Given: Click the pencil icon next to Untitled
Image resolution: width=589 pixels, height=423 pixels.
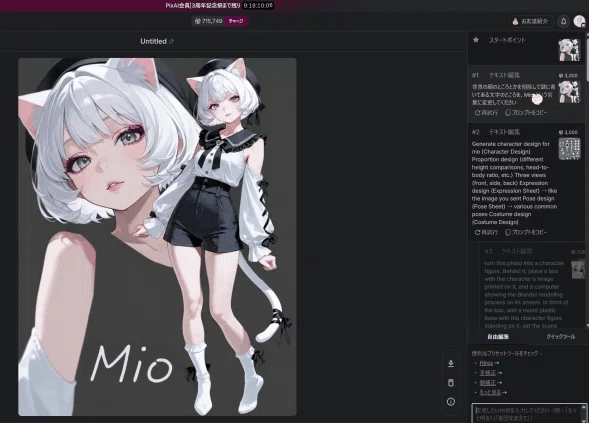Looking at the screenshot, I should click(172, 41).
